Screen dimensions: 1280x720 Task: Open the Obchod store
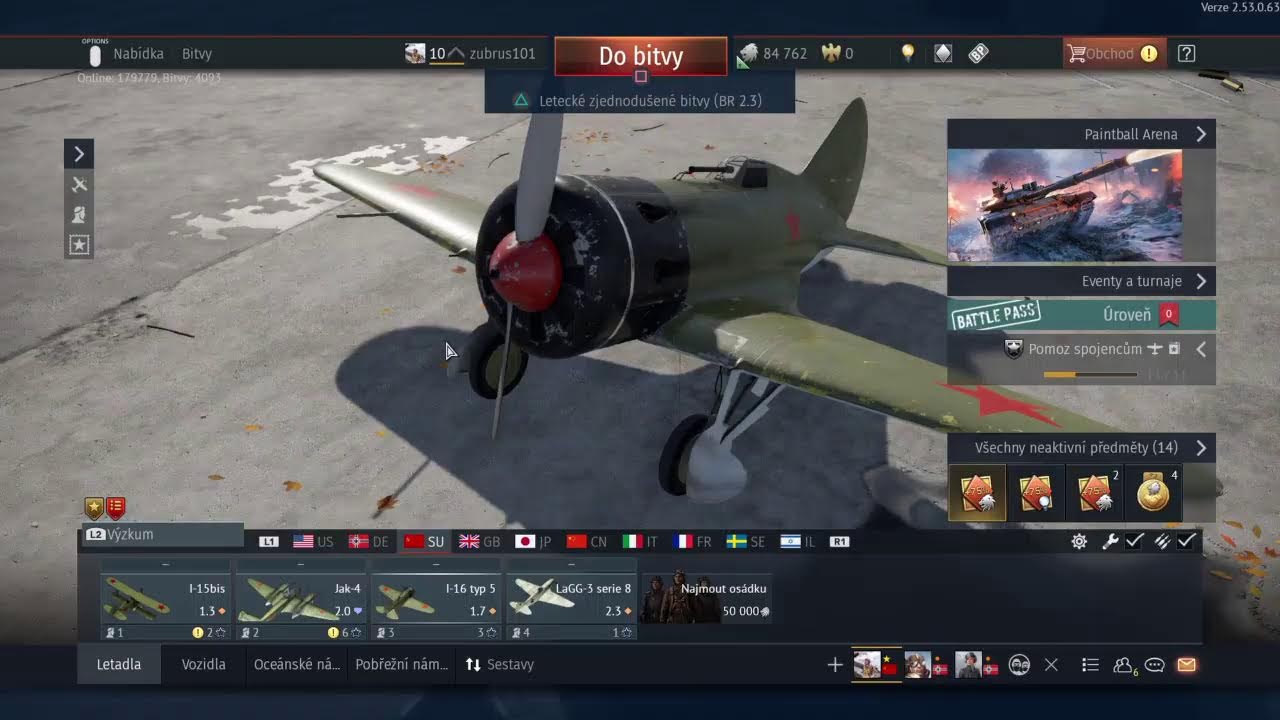click(1114, 54)
